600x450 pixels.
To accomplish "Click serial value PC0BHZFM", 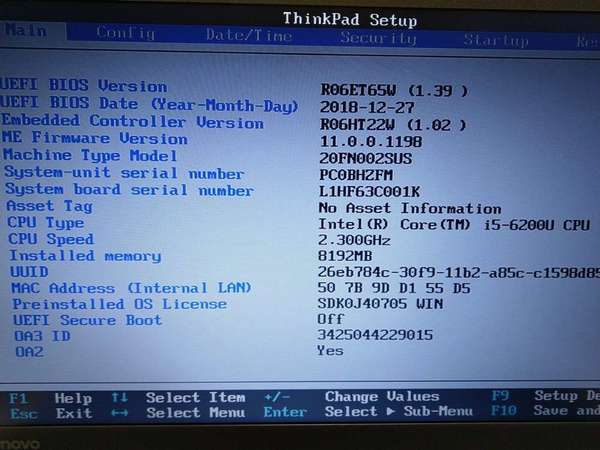I will coord(356,175).
